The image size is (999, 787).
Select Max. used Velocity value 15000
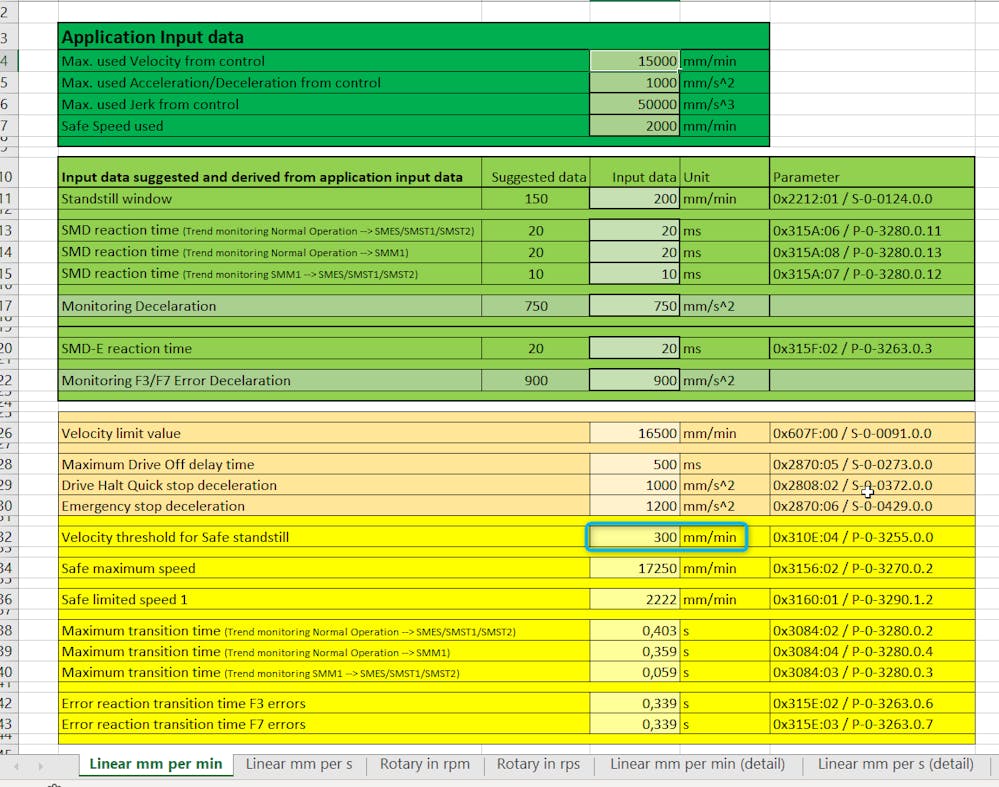pos(635,61)
